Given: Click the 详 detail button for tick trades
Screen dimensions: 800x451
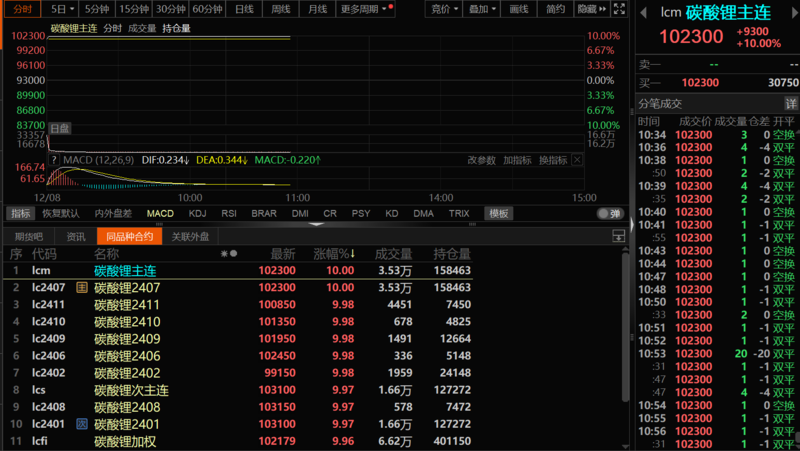Looking at the screenshot, I should 790,104.
